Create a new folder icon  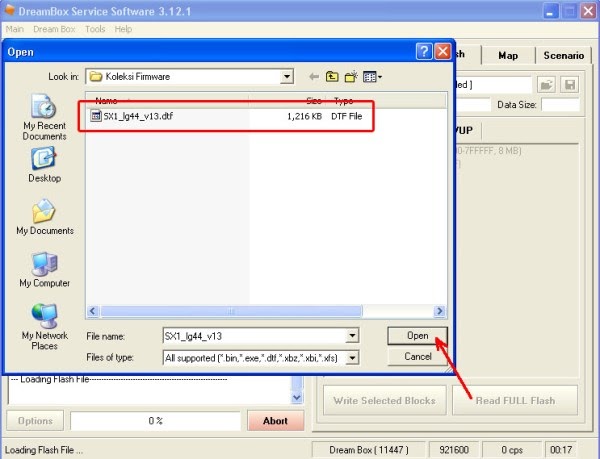pyautogui.click(x=351, y=77)
